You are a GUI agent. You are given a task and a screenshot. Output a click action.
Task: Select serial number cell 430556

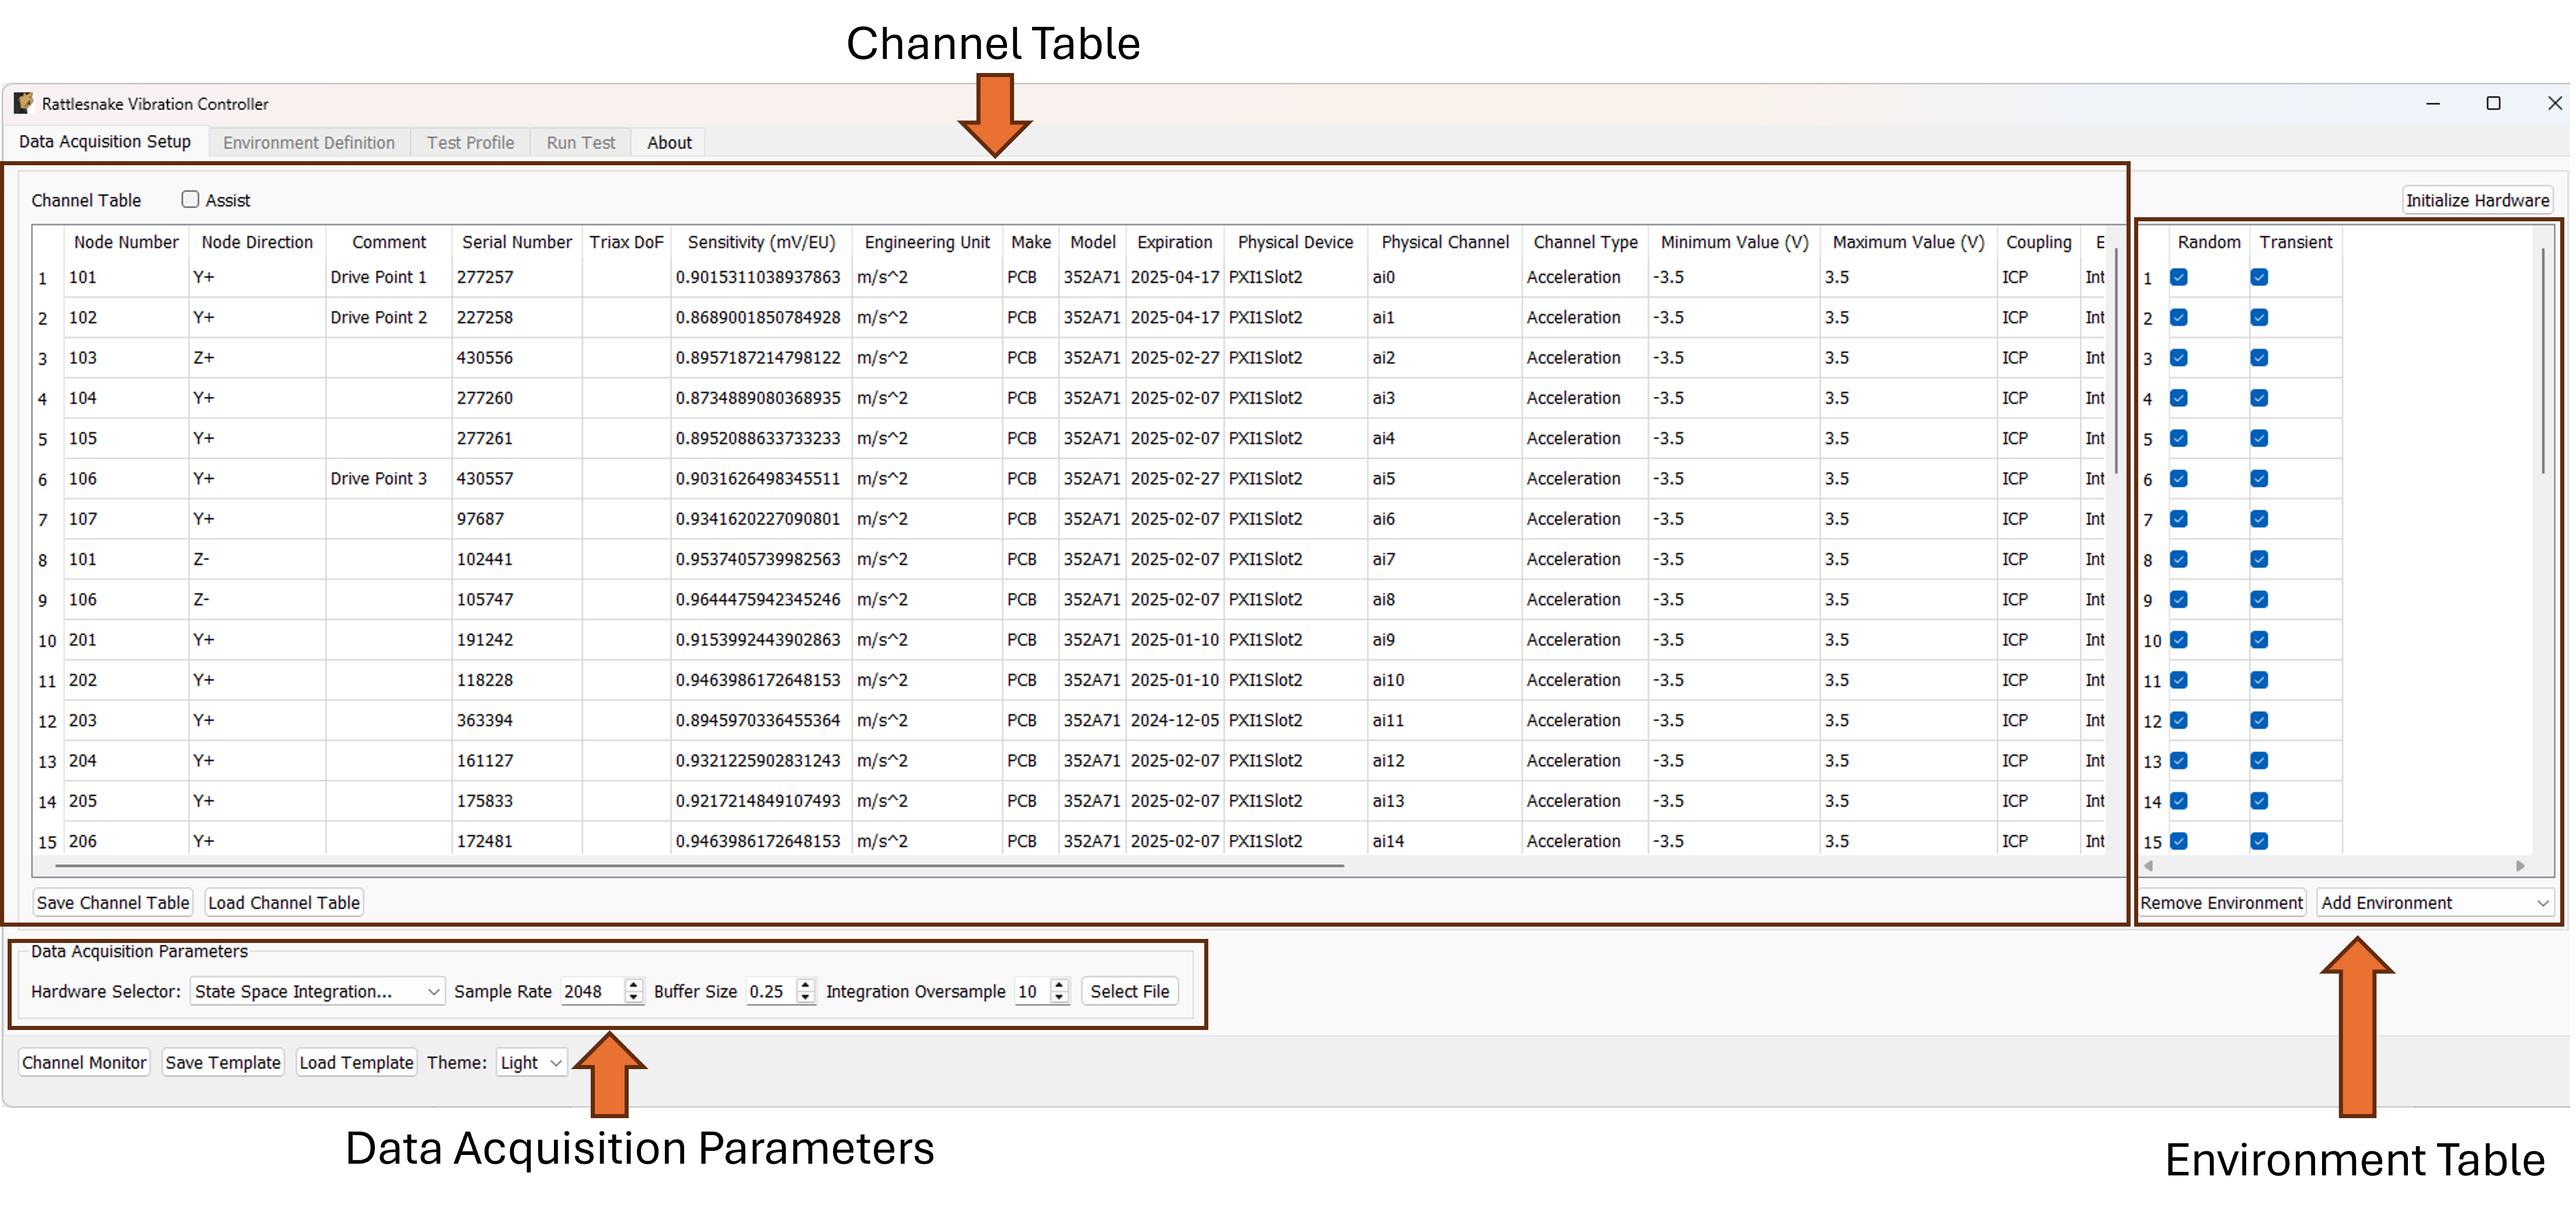(517, 358)
